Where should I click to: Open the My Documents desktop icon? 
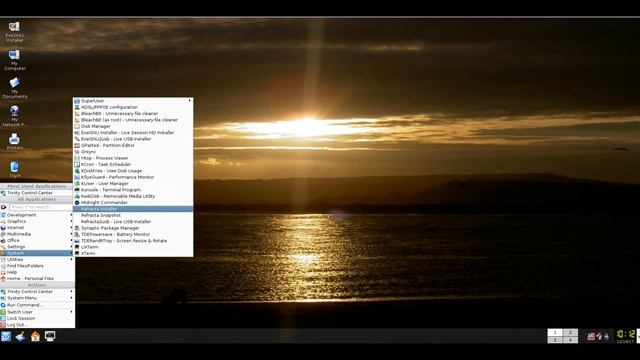pyautogui.click(x=15, y=88)
